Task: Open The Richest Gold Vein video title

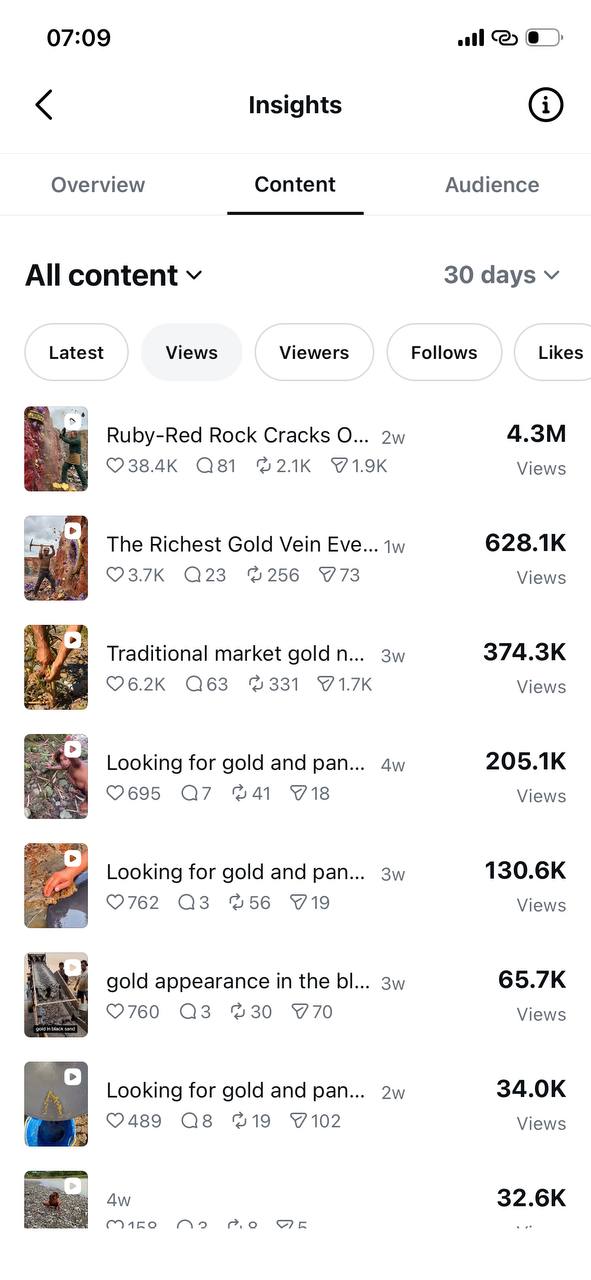Action: tap(242, 544)
